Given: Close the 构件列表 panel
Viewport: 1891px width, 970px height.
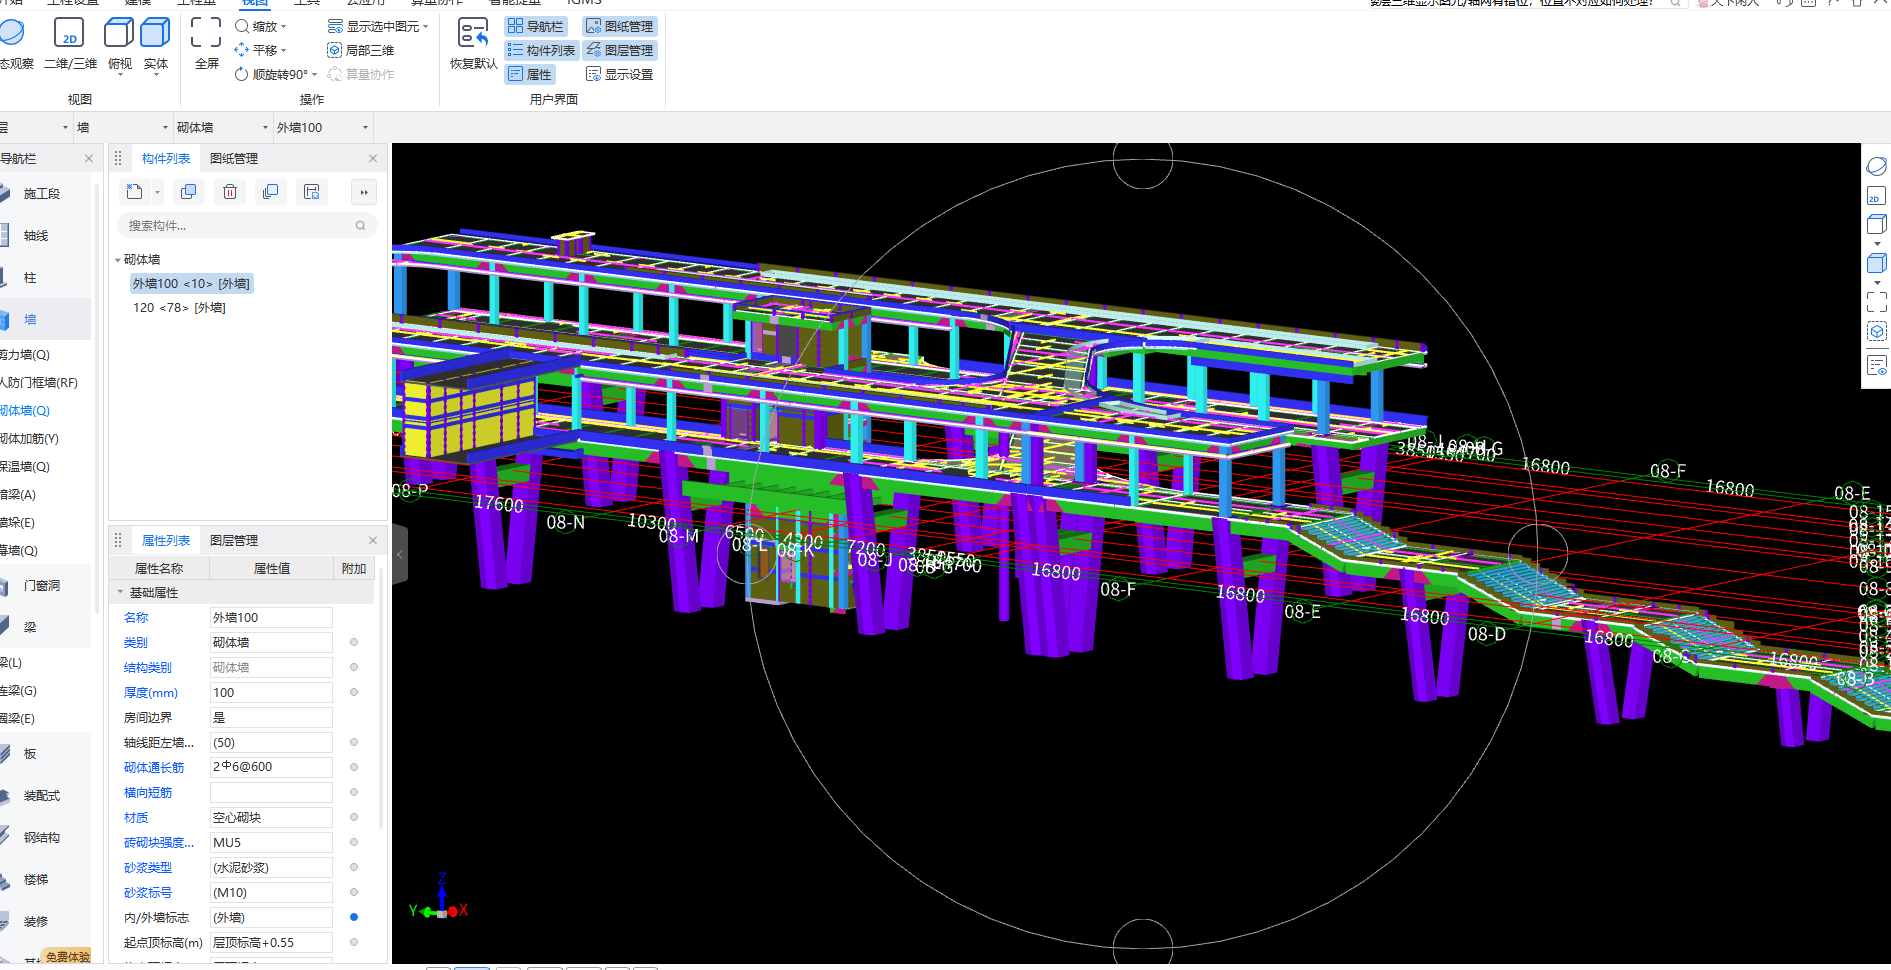Looking at the screenshot, I should [373, 158].
